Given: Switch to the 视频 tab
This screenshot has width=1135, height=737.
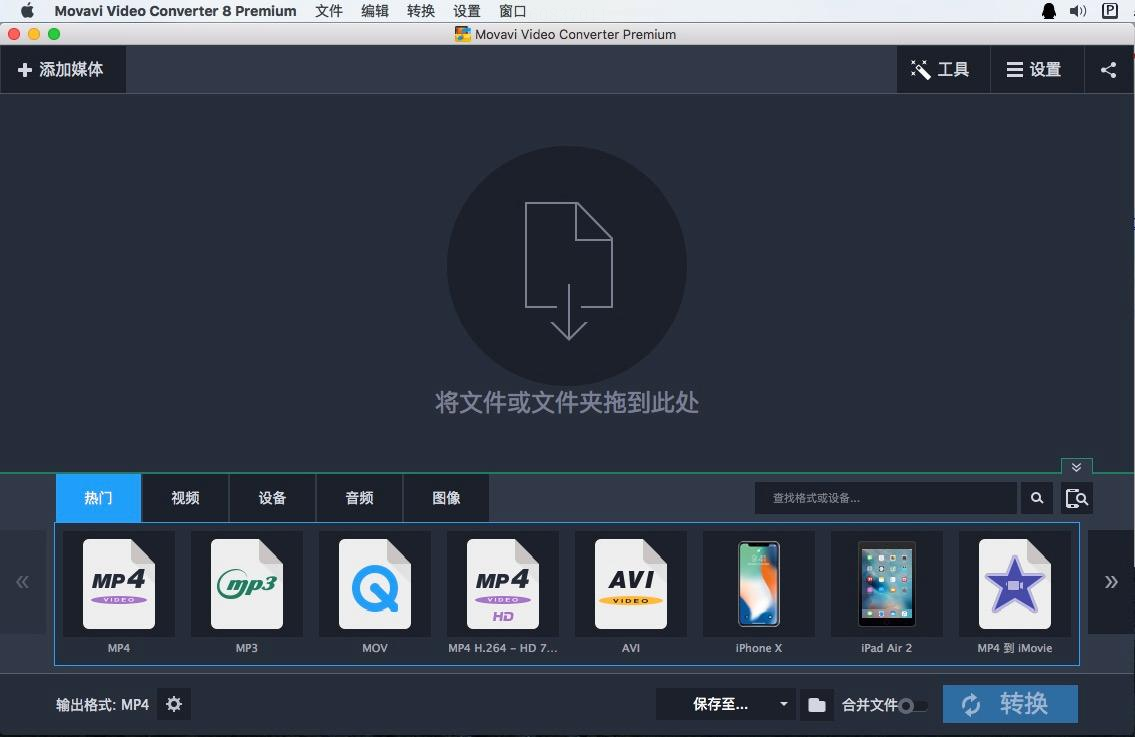Looking at the screenshot, I should pos(185,498).
